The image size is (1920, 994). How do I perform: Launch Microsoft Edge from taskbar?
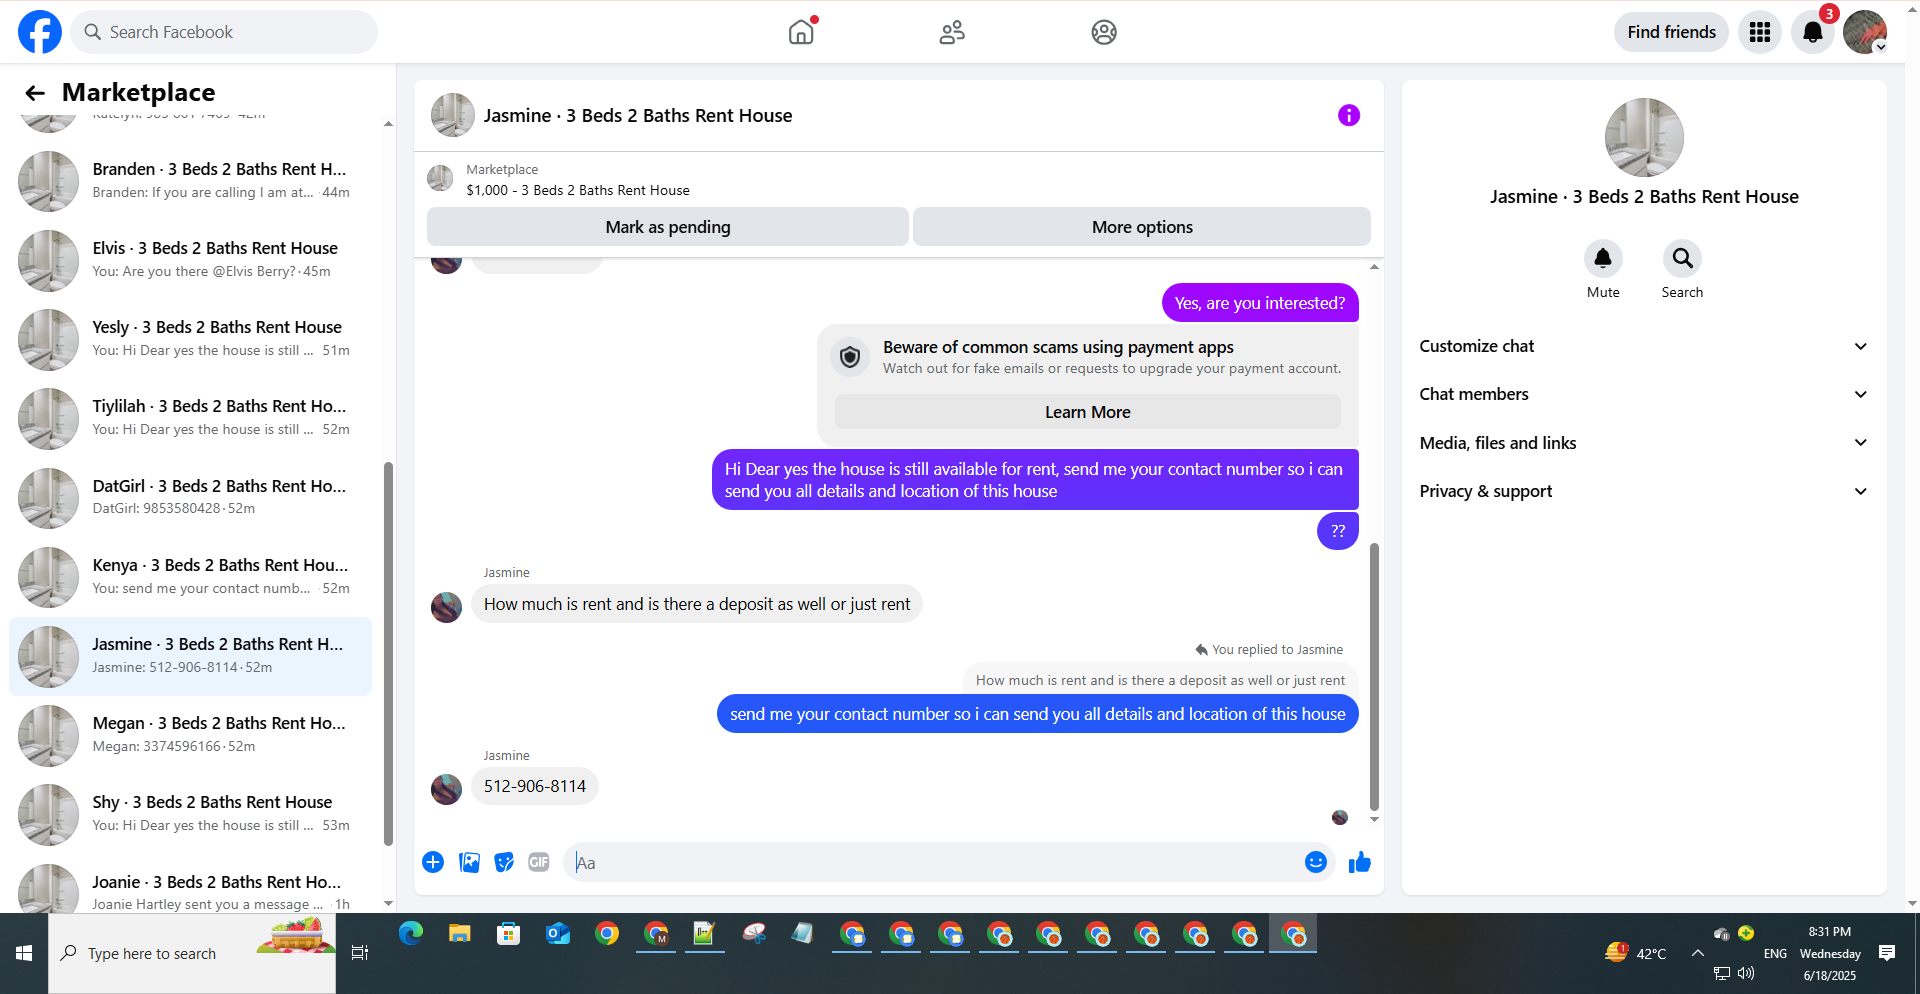(411, 934)
